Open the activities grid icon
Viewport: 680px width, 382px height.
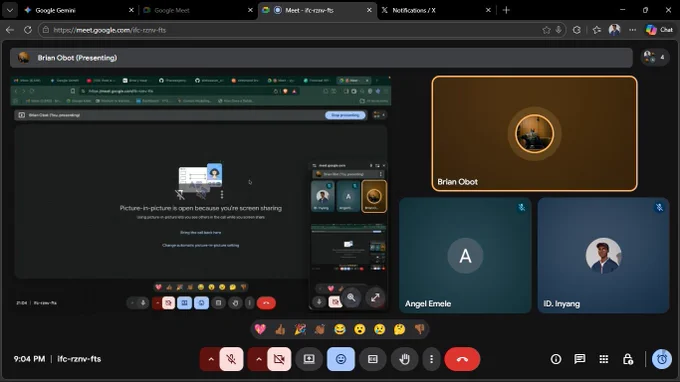(x=604, y=359)
